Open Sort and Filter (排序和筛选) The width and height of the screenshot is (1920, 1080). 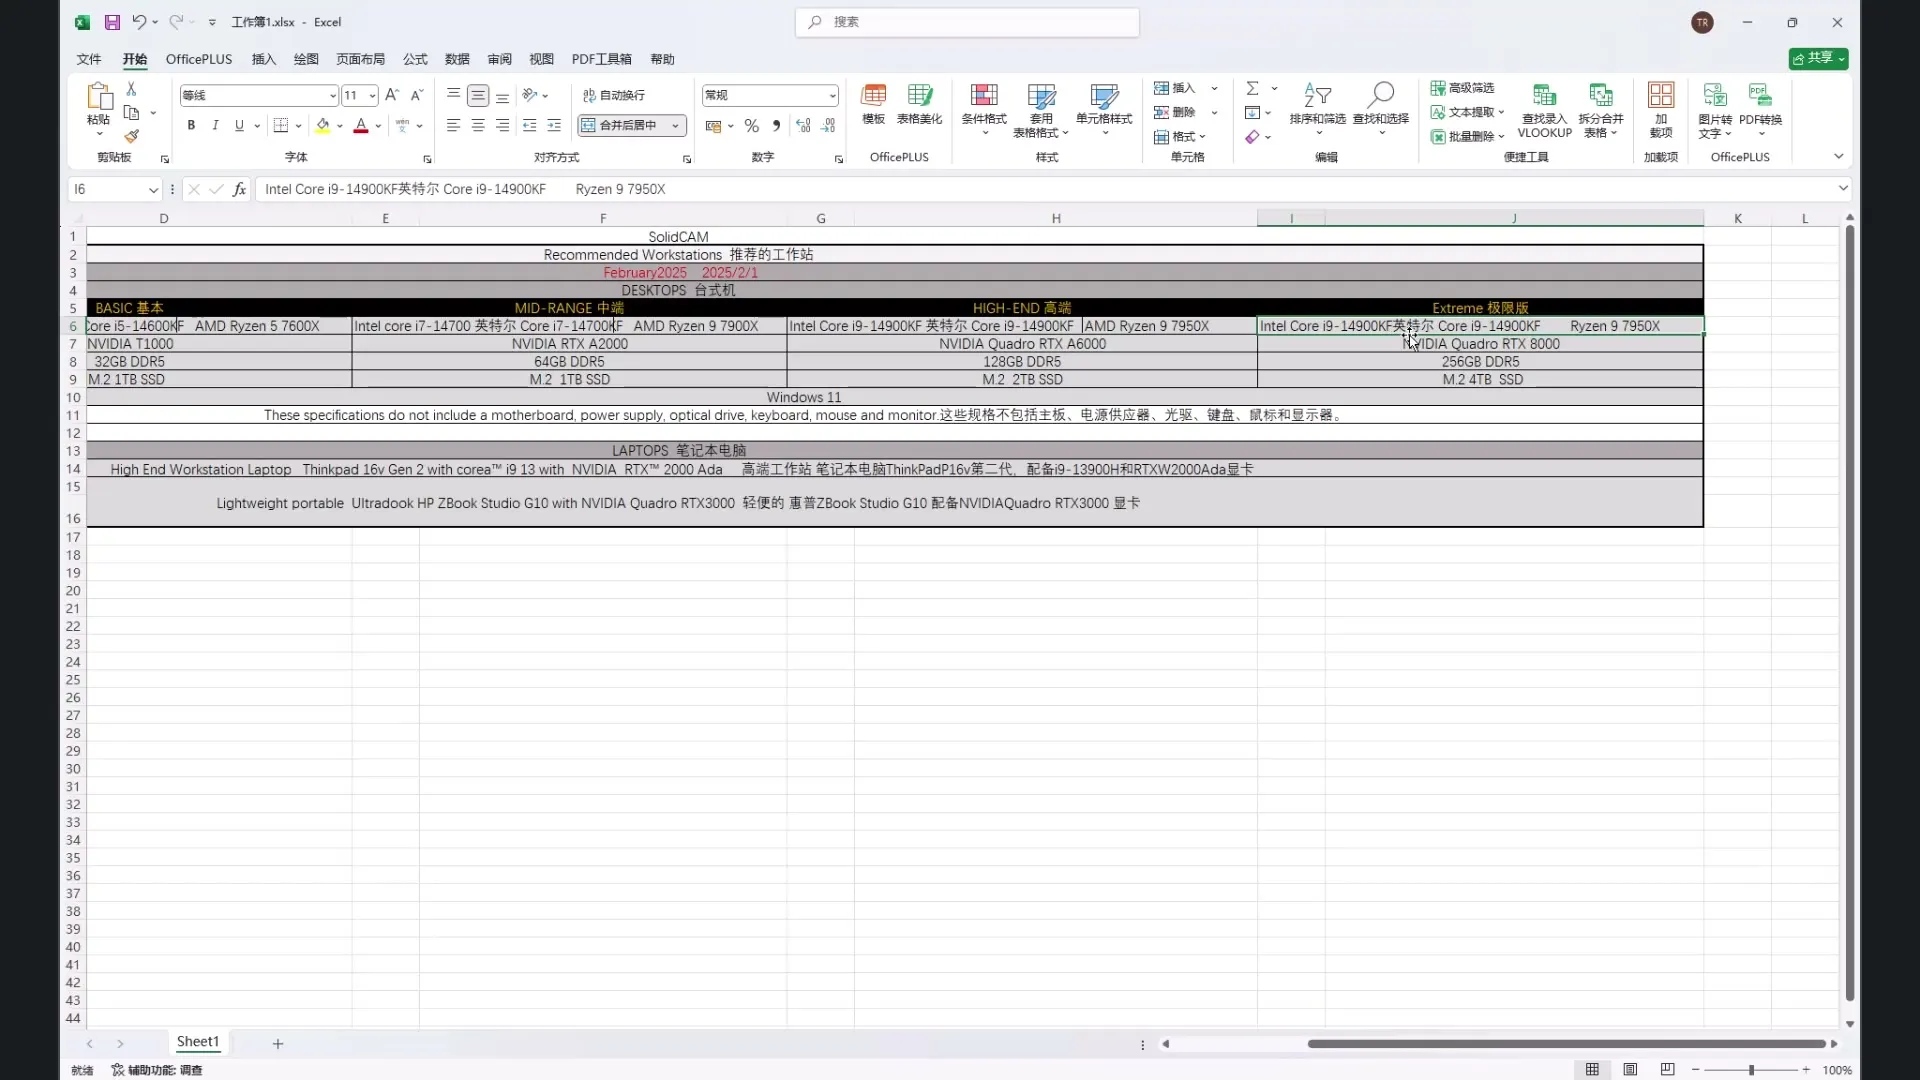[1317, 96]
